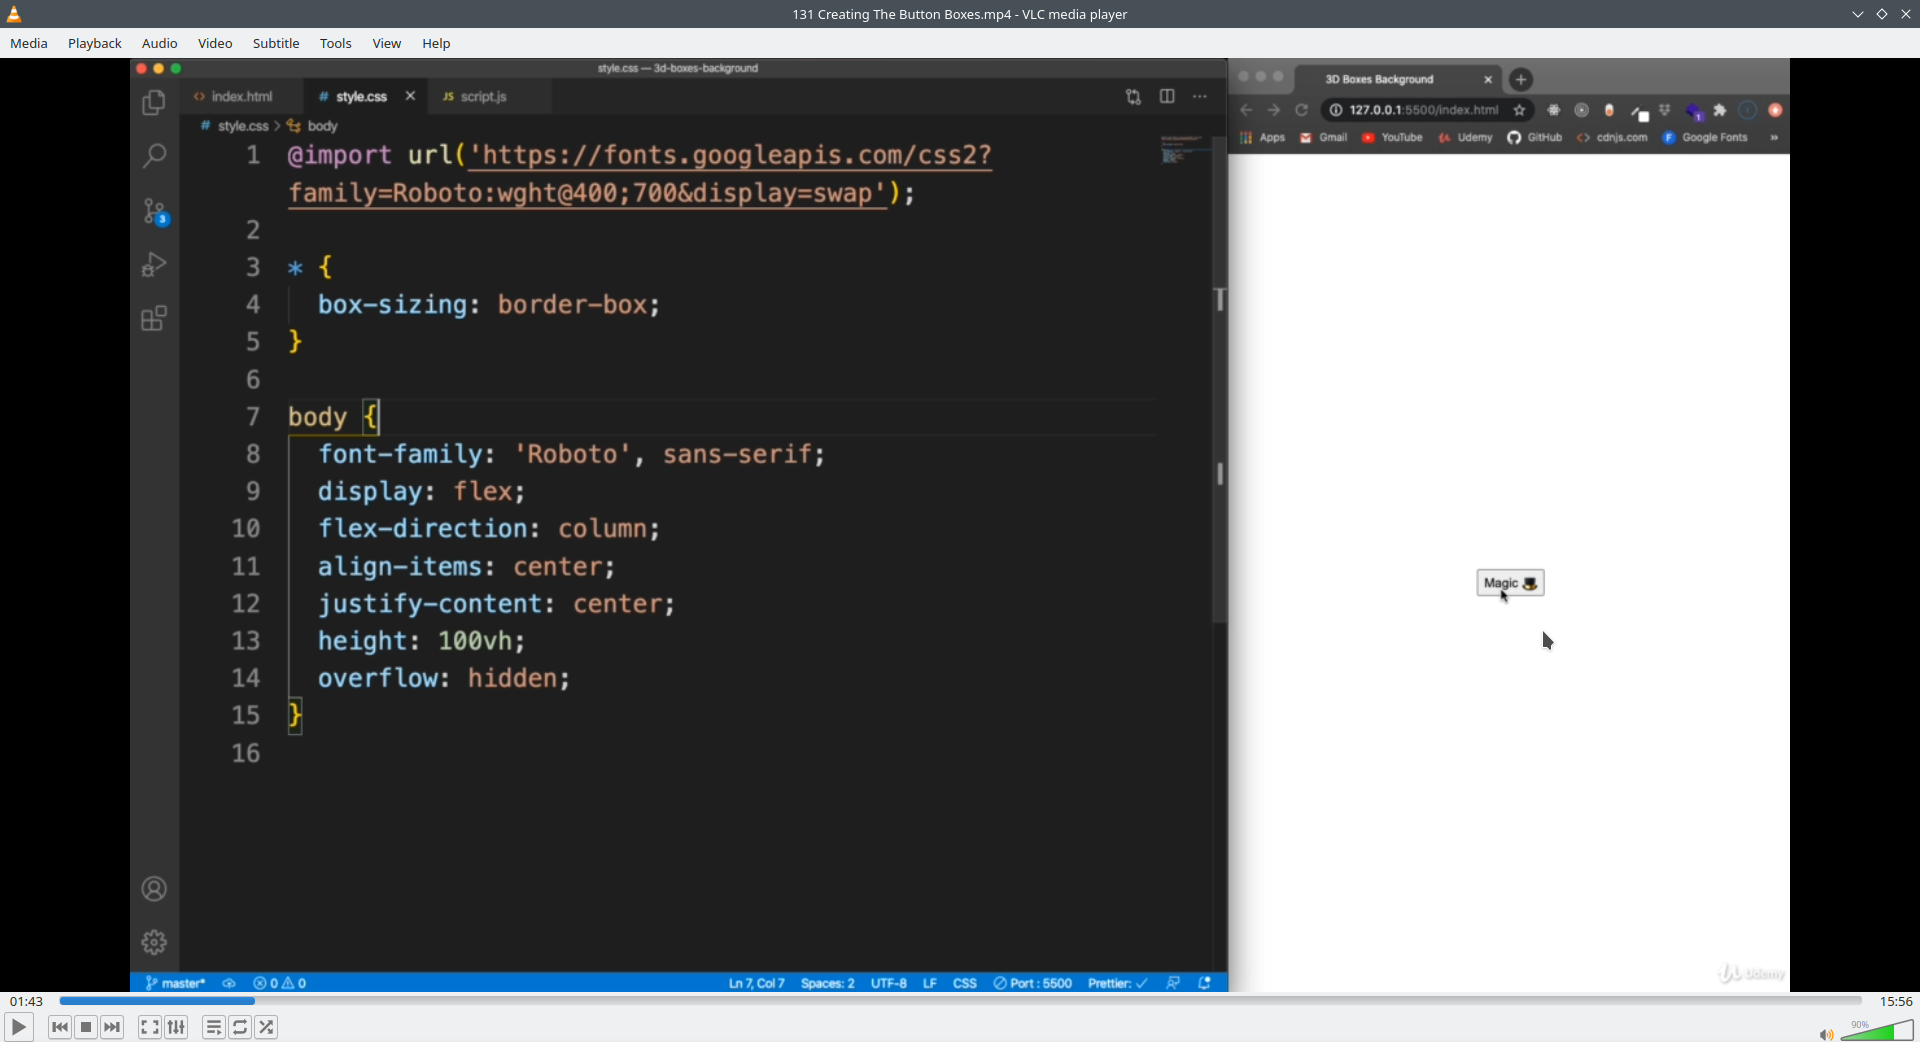The image size is (1920, 1042).
Task: Mute VLC audio via speaker icon
Action: point(1826,1034)
